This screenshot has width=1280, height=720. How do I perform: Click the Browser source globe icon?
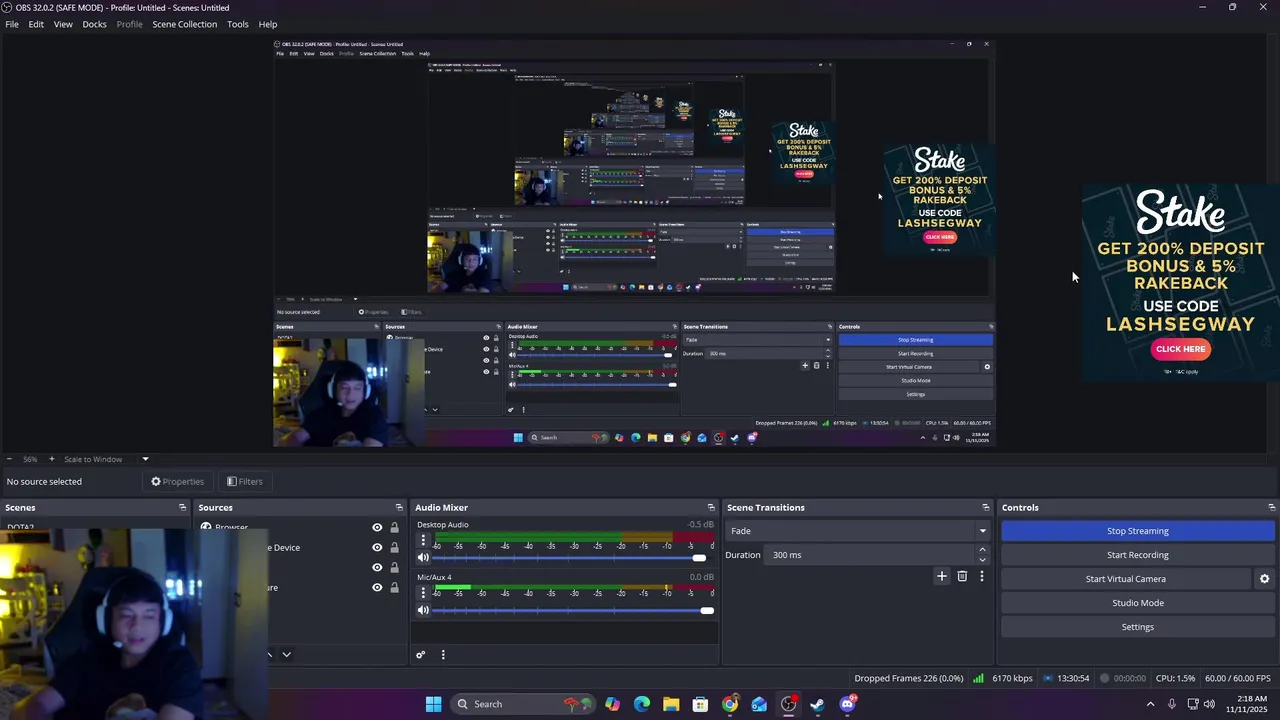pos(206,527)
